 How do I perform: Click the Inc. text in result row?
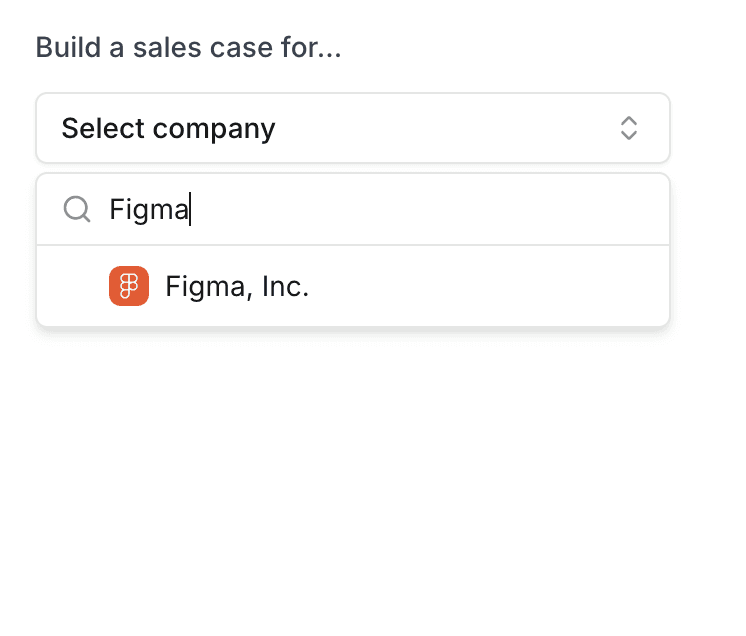[x=285, y=287]
